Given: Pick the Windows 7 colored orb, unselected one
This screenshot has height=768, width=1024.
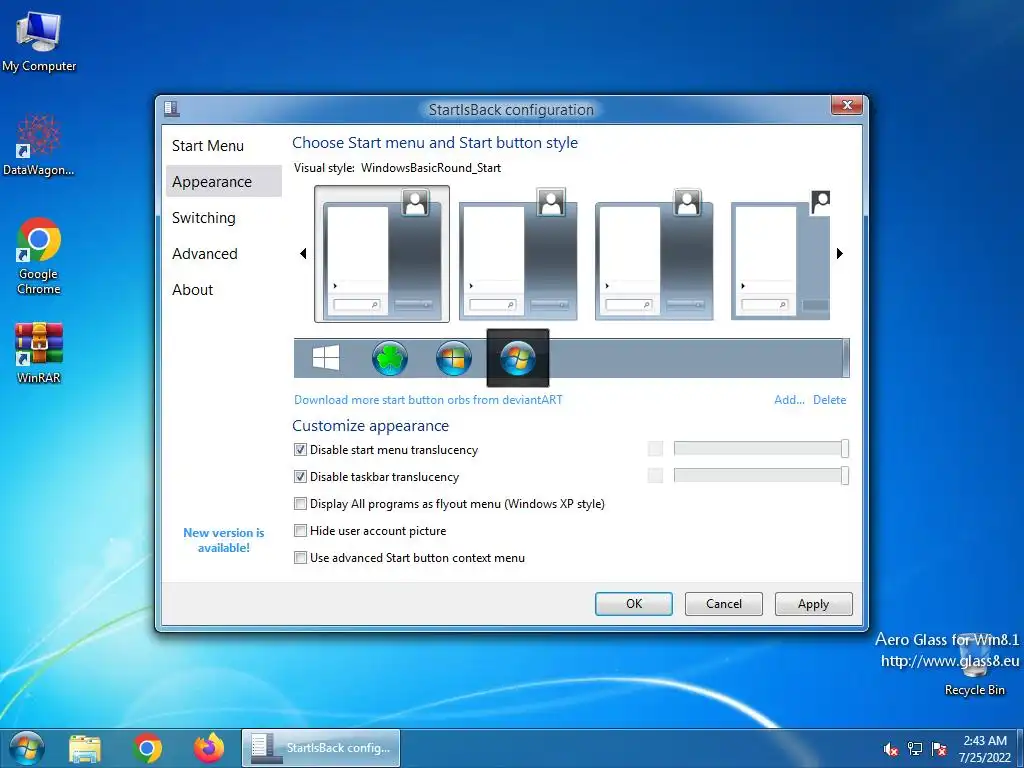Looking at the screenshot, I should point(454,358).
